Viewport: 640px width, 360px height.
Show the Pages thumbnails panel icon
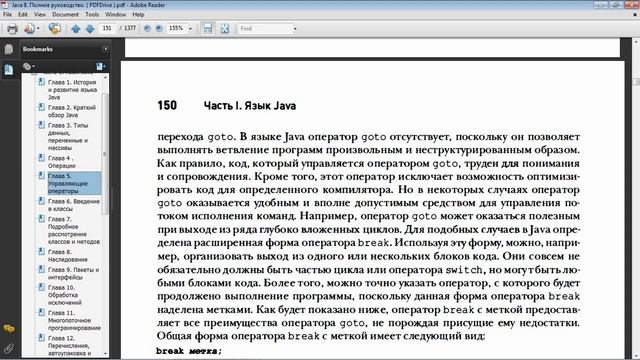pyautogui.click(x=9, y=49)
